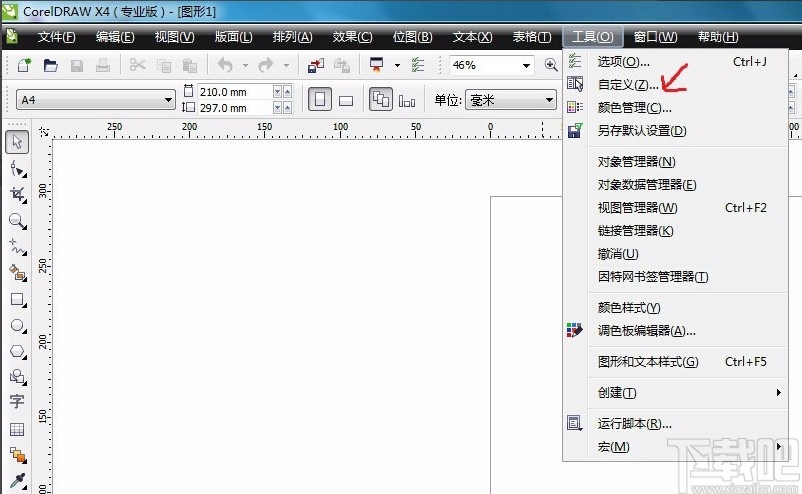Image resolution: width=802 pixels, height=494 pixels.
Task: Expand the undo history dropdown arrow
Action: [245, 65]
